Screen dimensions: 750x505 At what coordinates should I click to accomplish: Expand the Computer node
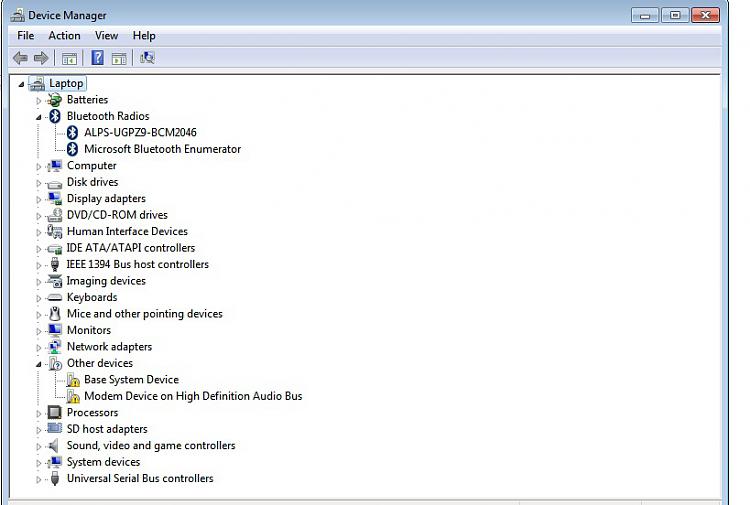[39, 166]
